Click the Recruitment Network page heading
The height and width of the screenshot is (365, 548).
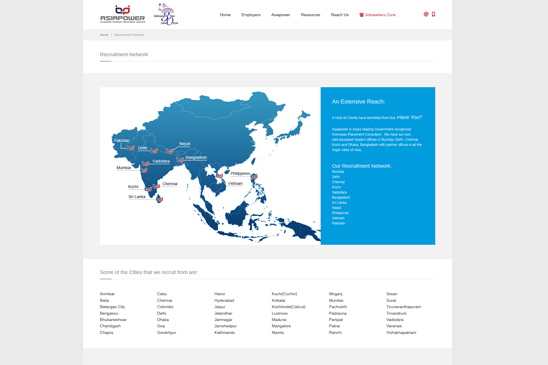click(124, 55)
